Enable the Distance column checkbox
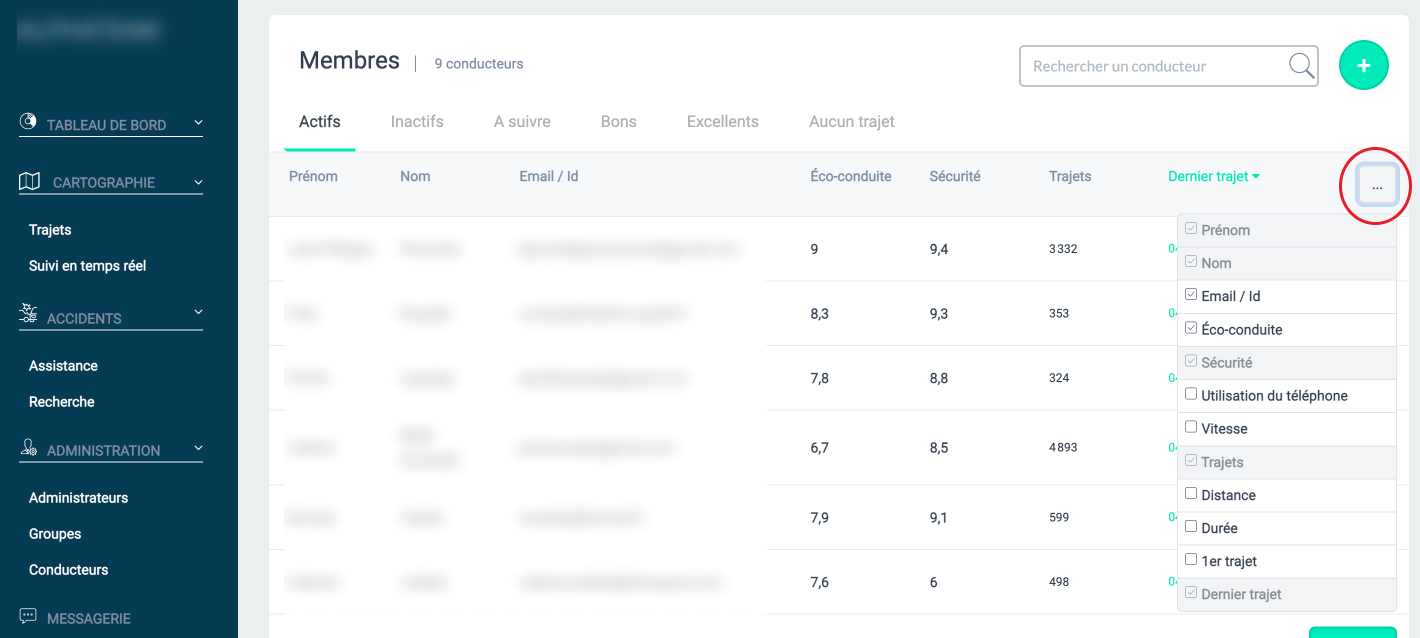This screenshot has height=638, width=1420. [1191, 494]
